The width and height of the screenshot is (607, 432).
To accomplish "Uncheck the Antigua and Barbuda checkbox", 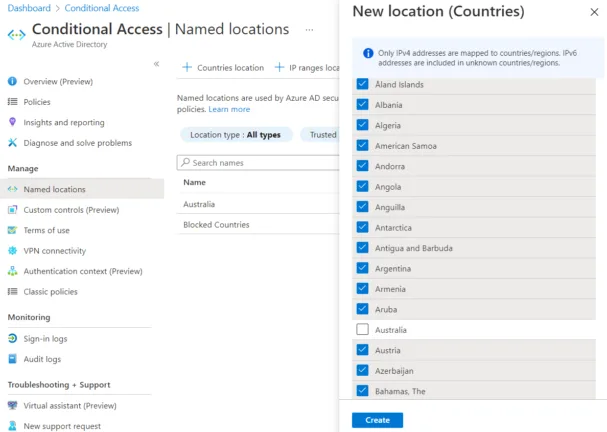I will click(x=362, y=248).
